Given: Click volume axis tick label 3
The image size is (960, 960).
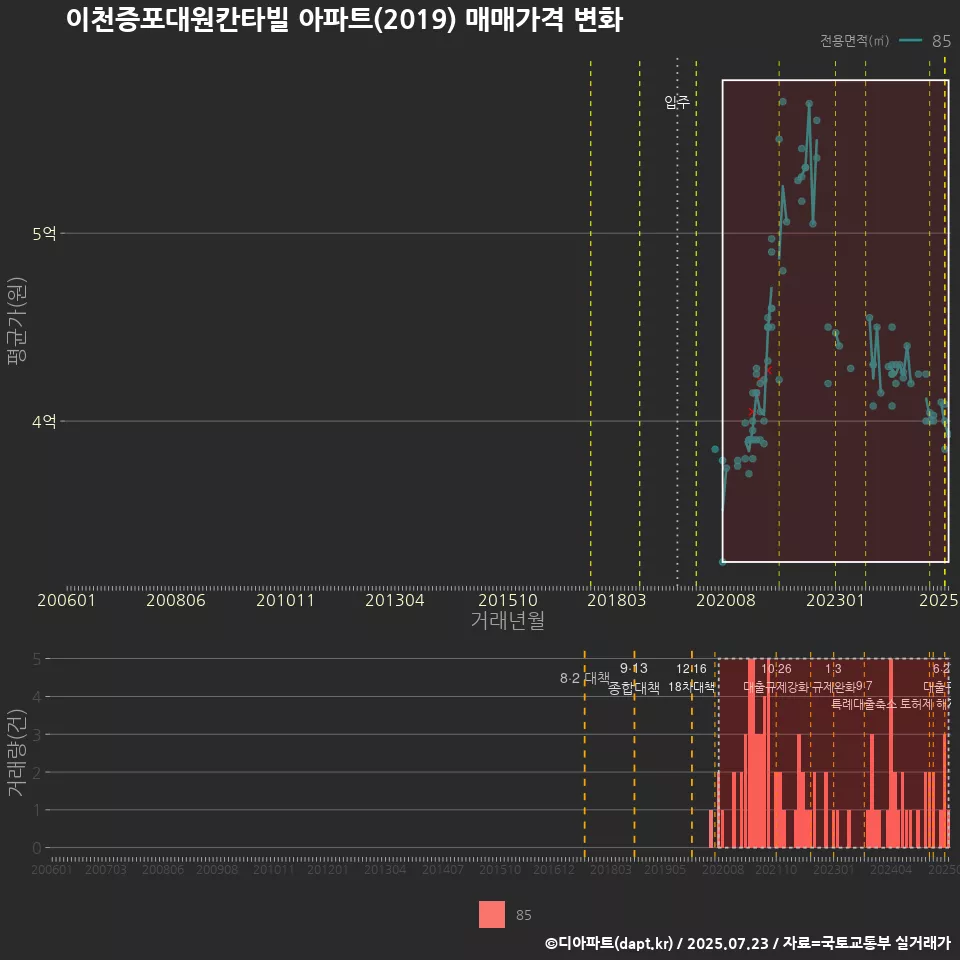Looking at the screenshot, I should tap(37, 735).
